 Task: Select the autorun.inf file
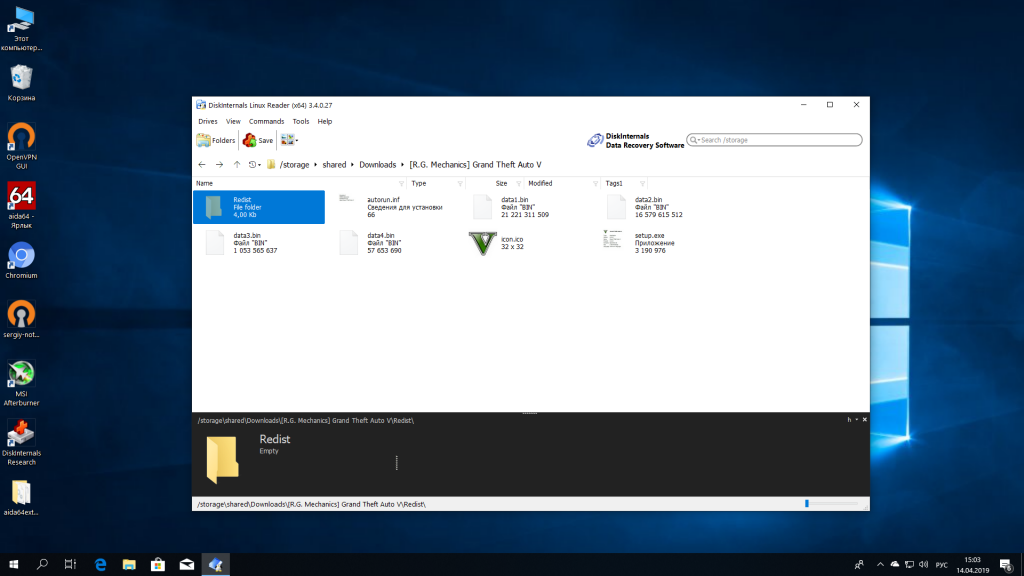pos(349,207)
